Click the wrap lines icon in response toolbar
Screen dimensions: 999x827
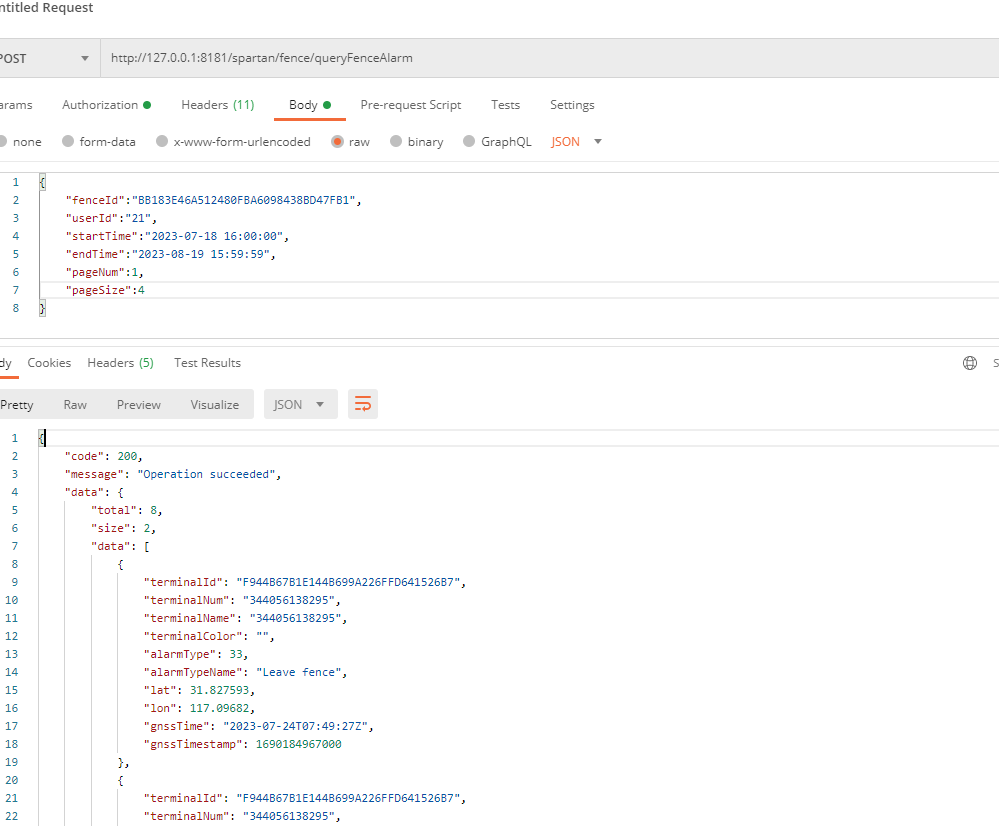(363, 404)
